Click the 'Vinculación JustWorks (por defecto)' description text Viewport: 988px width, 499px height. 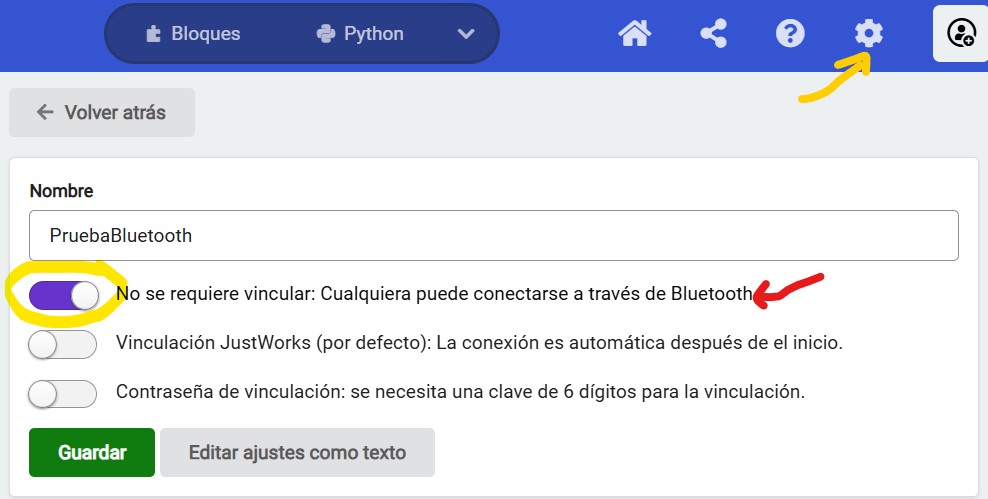point(479,343)
